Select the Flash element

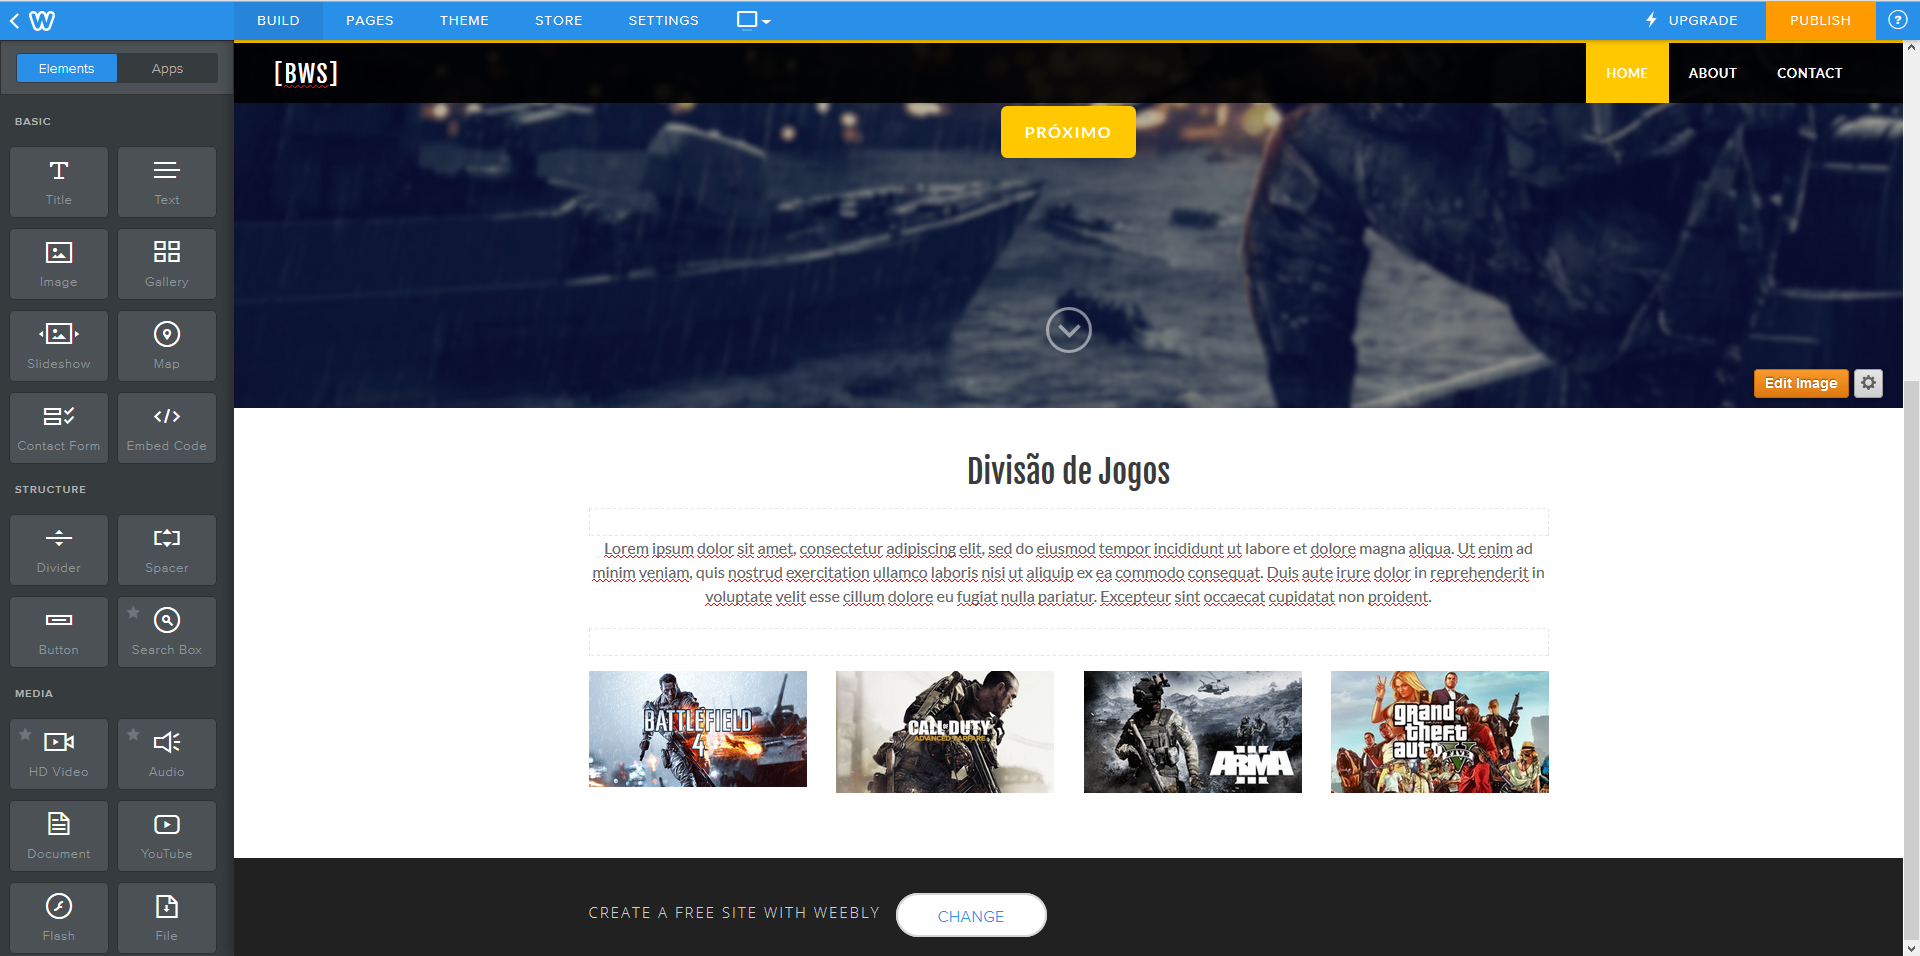coord(59,918)
